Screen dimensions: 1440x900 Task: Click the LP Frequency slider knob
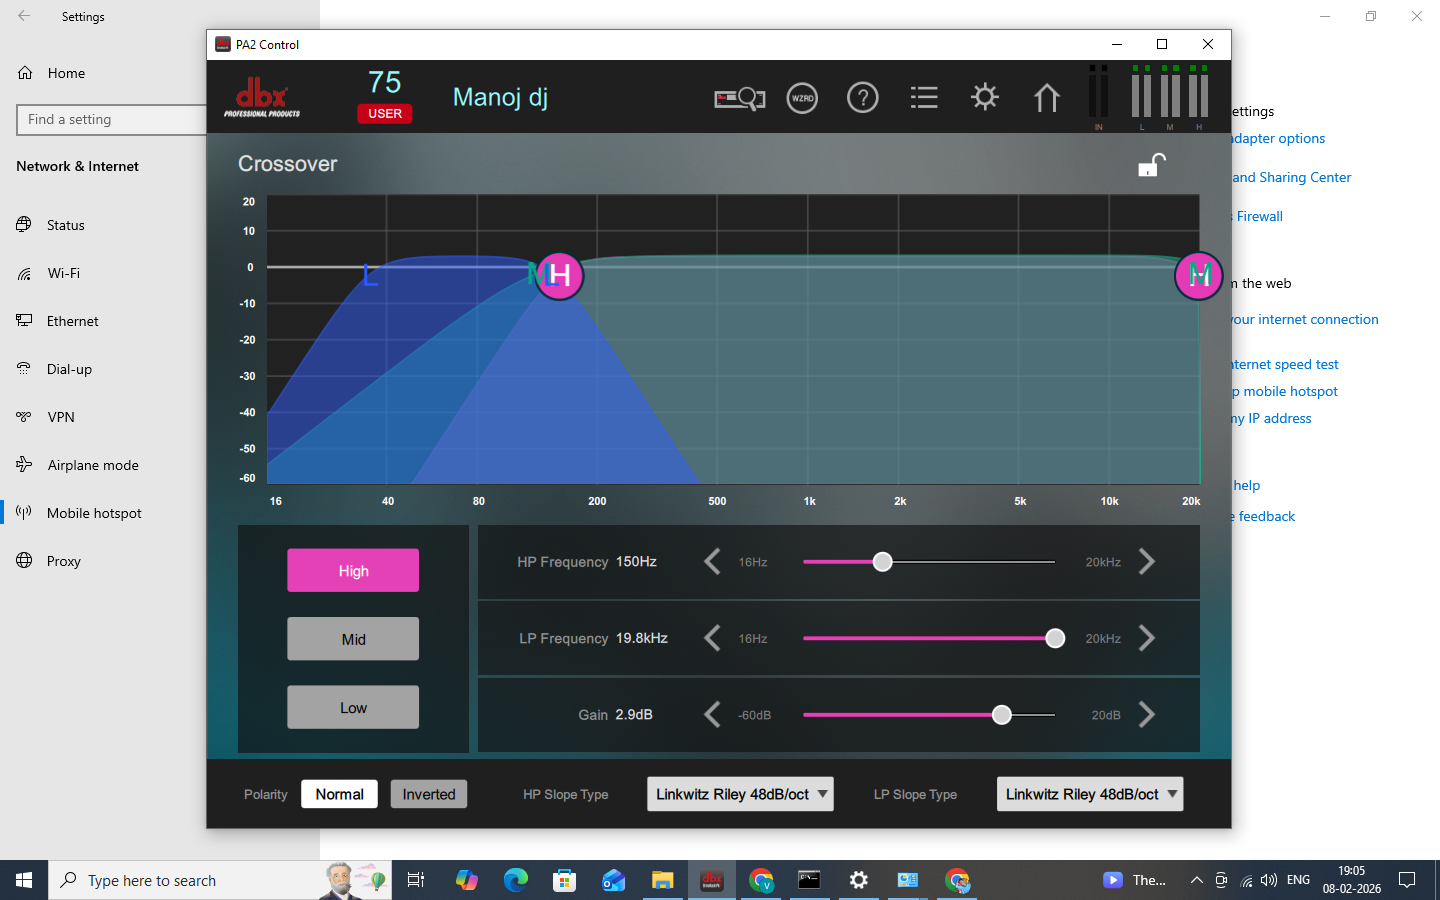click(x=1055, y=638)
